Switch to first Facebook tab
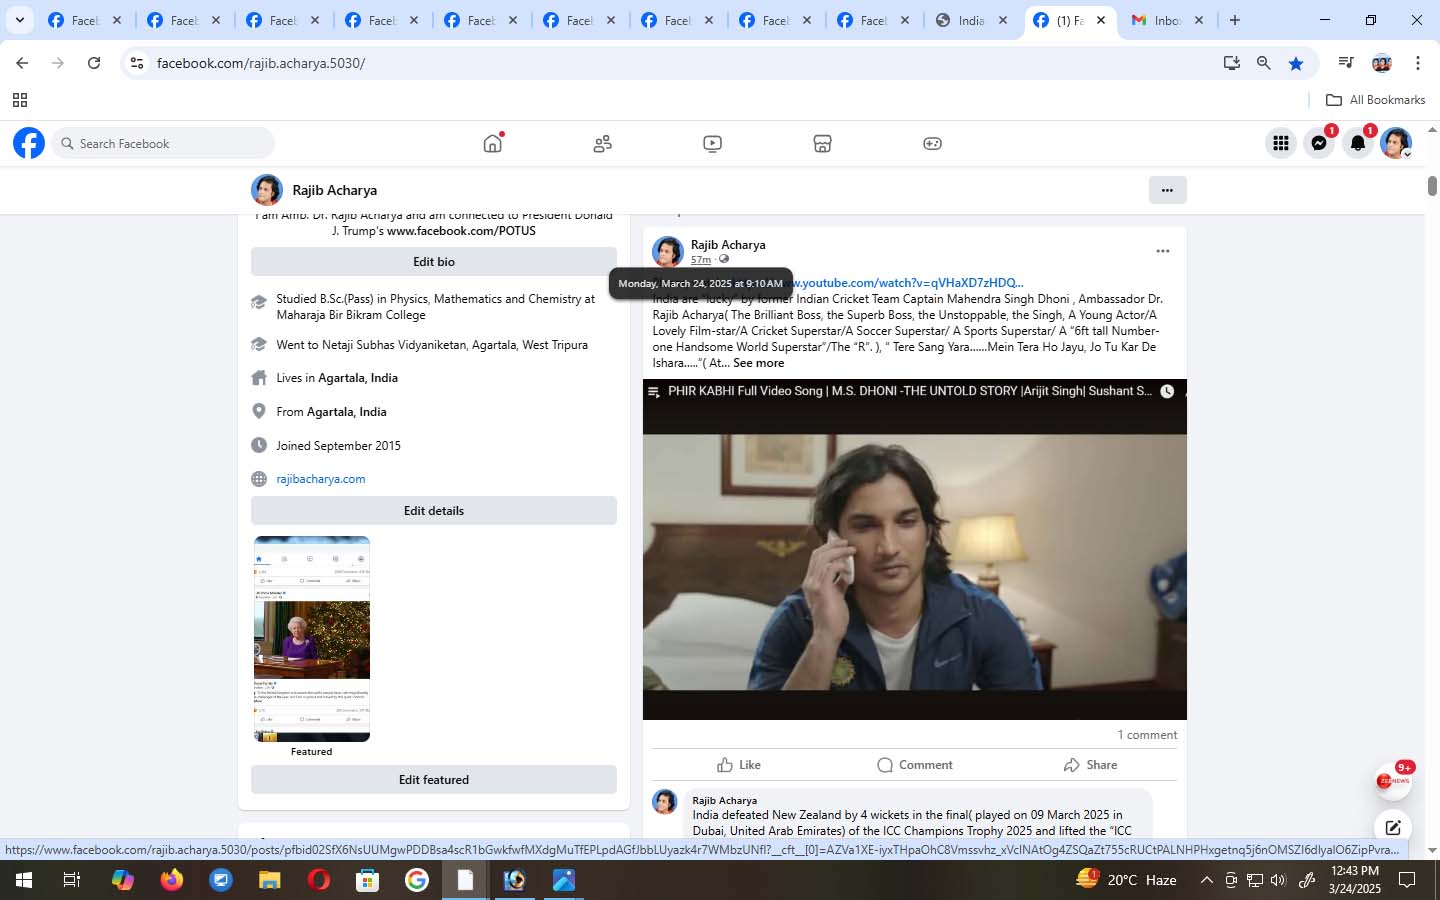The height and width of the screenshot is (900, 1440). 84,20
